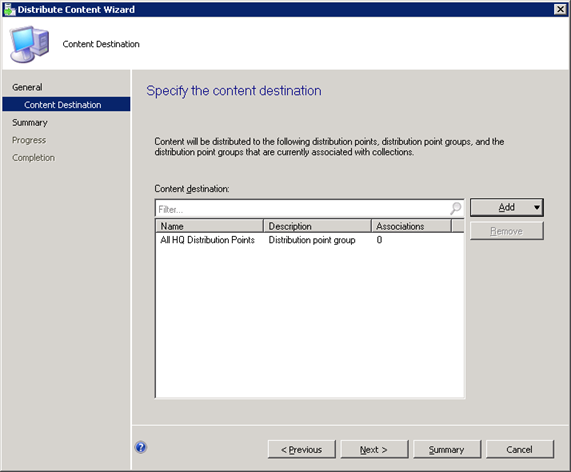Click the computer icon in wizard header
Screen dimensions: 571x472
point(29,44)
